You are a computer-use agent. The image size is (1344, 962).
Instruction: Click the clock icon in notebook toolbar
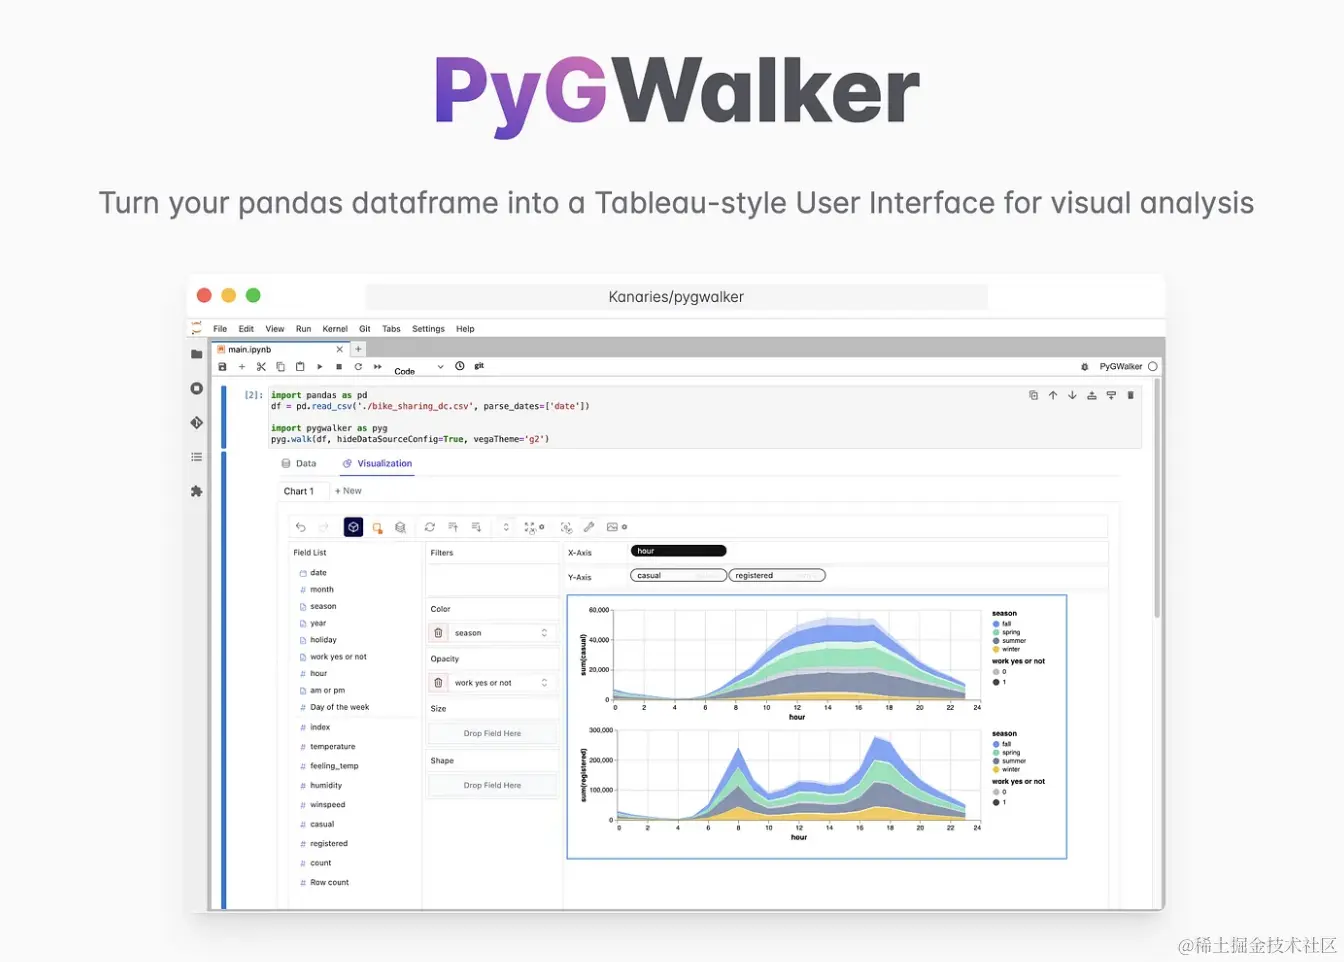point(460,366)
